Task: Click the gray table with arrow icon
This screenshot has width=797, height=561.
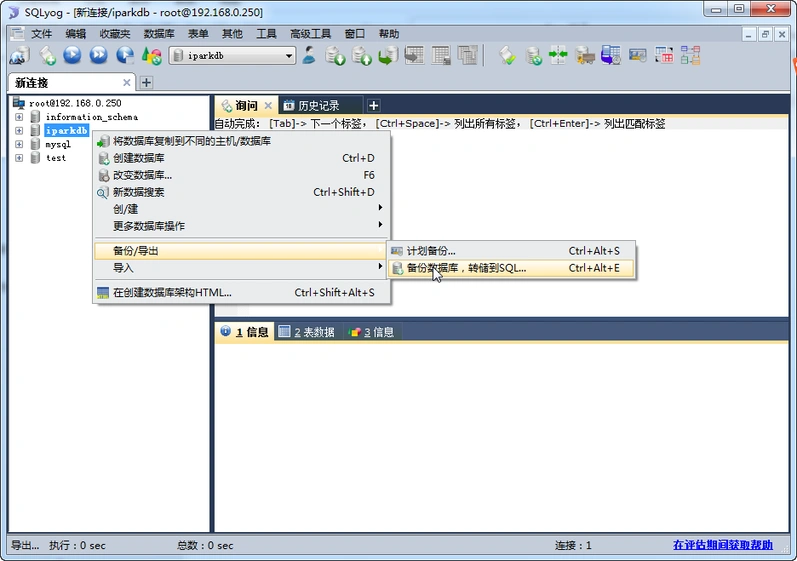Action: tap(414, 55)
